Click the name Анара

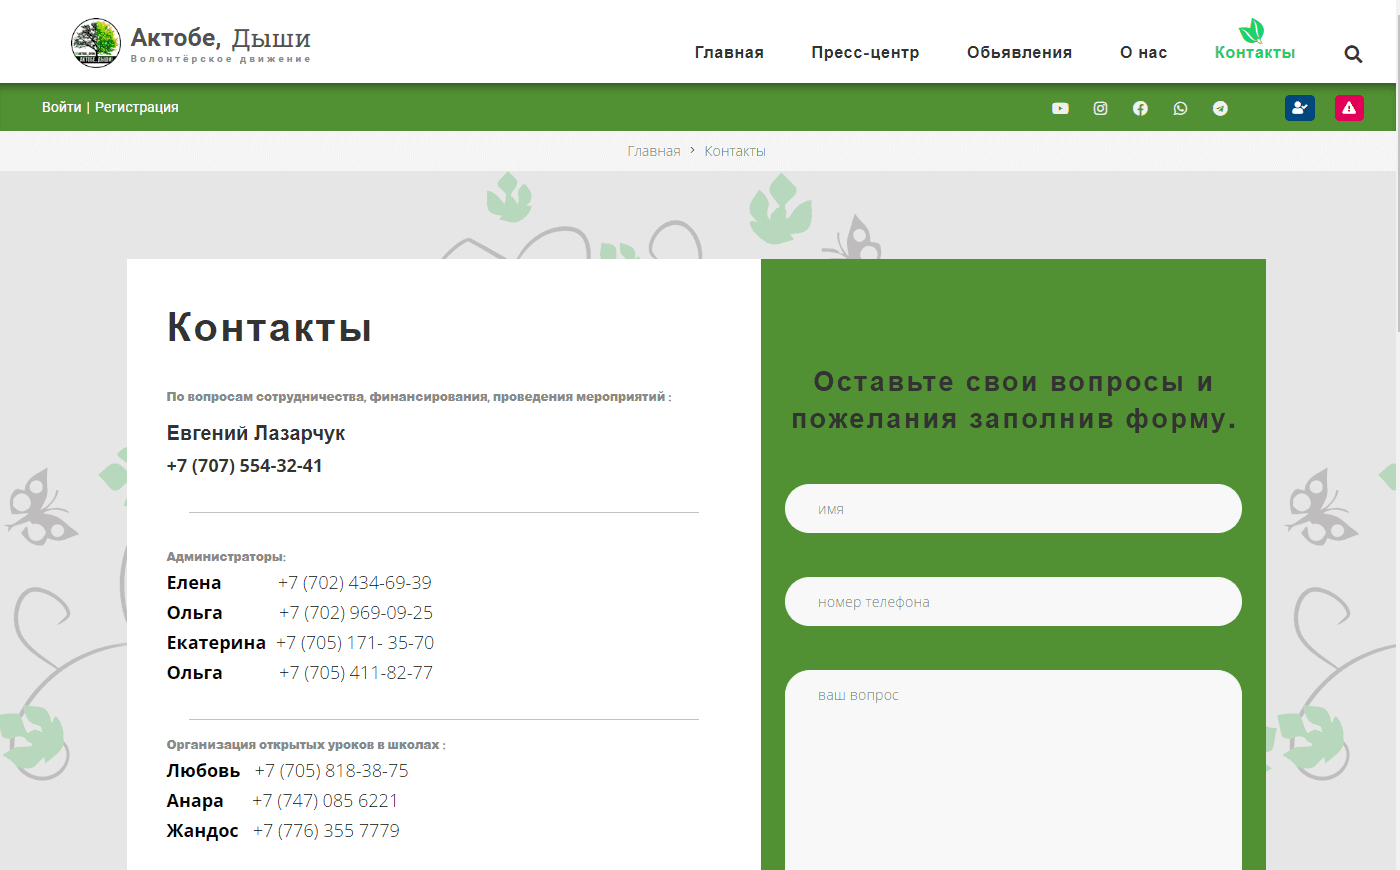pyautogui.click(x=195, y=801)
